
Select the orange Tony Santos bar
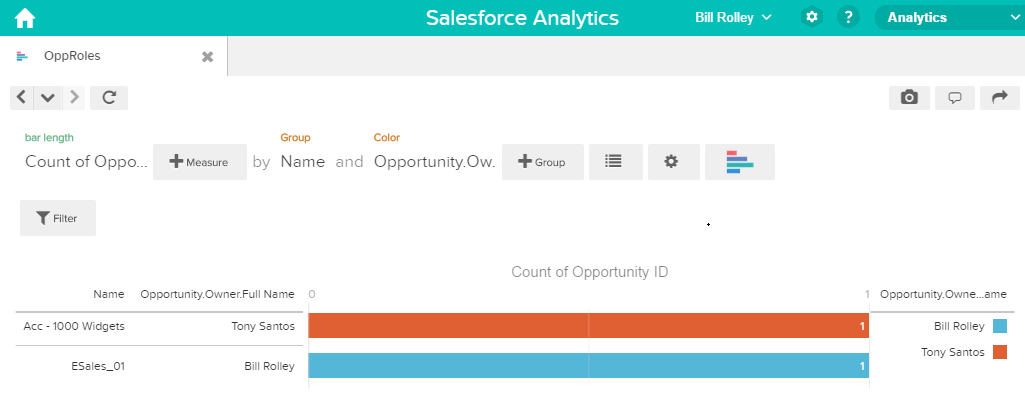pos(588,326)
